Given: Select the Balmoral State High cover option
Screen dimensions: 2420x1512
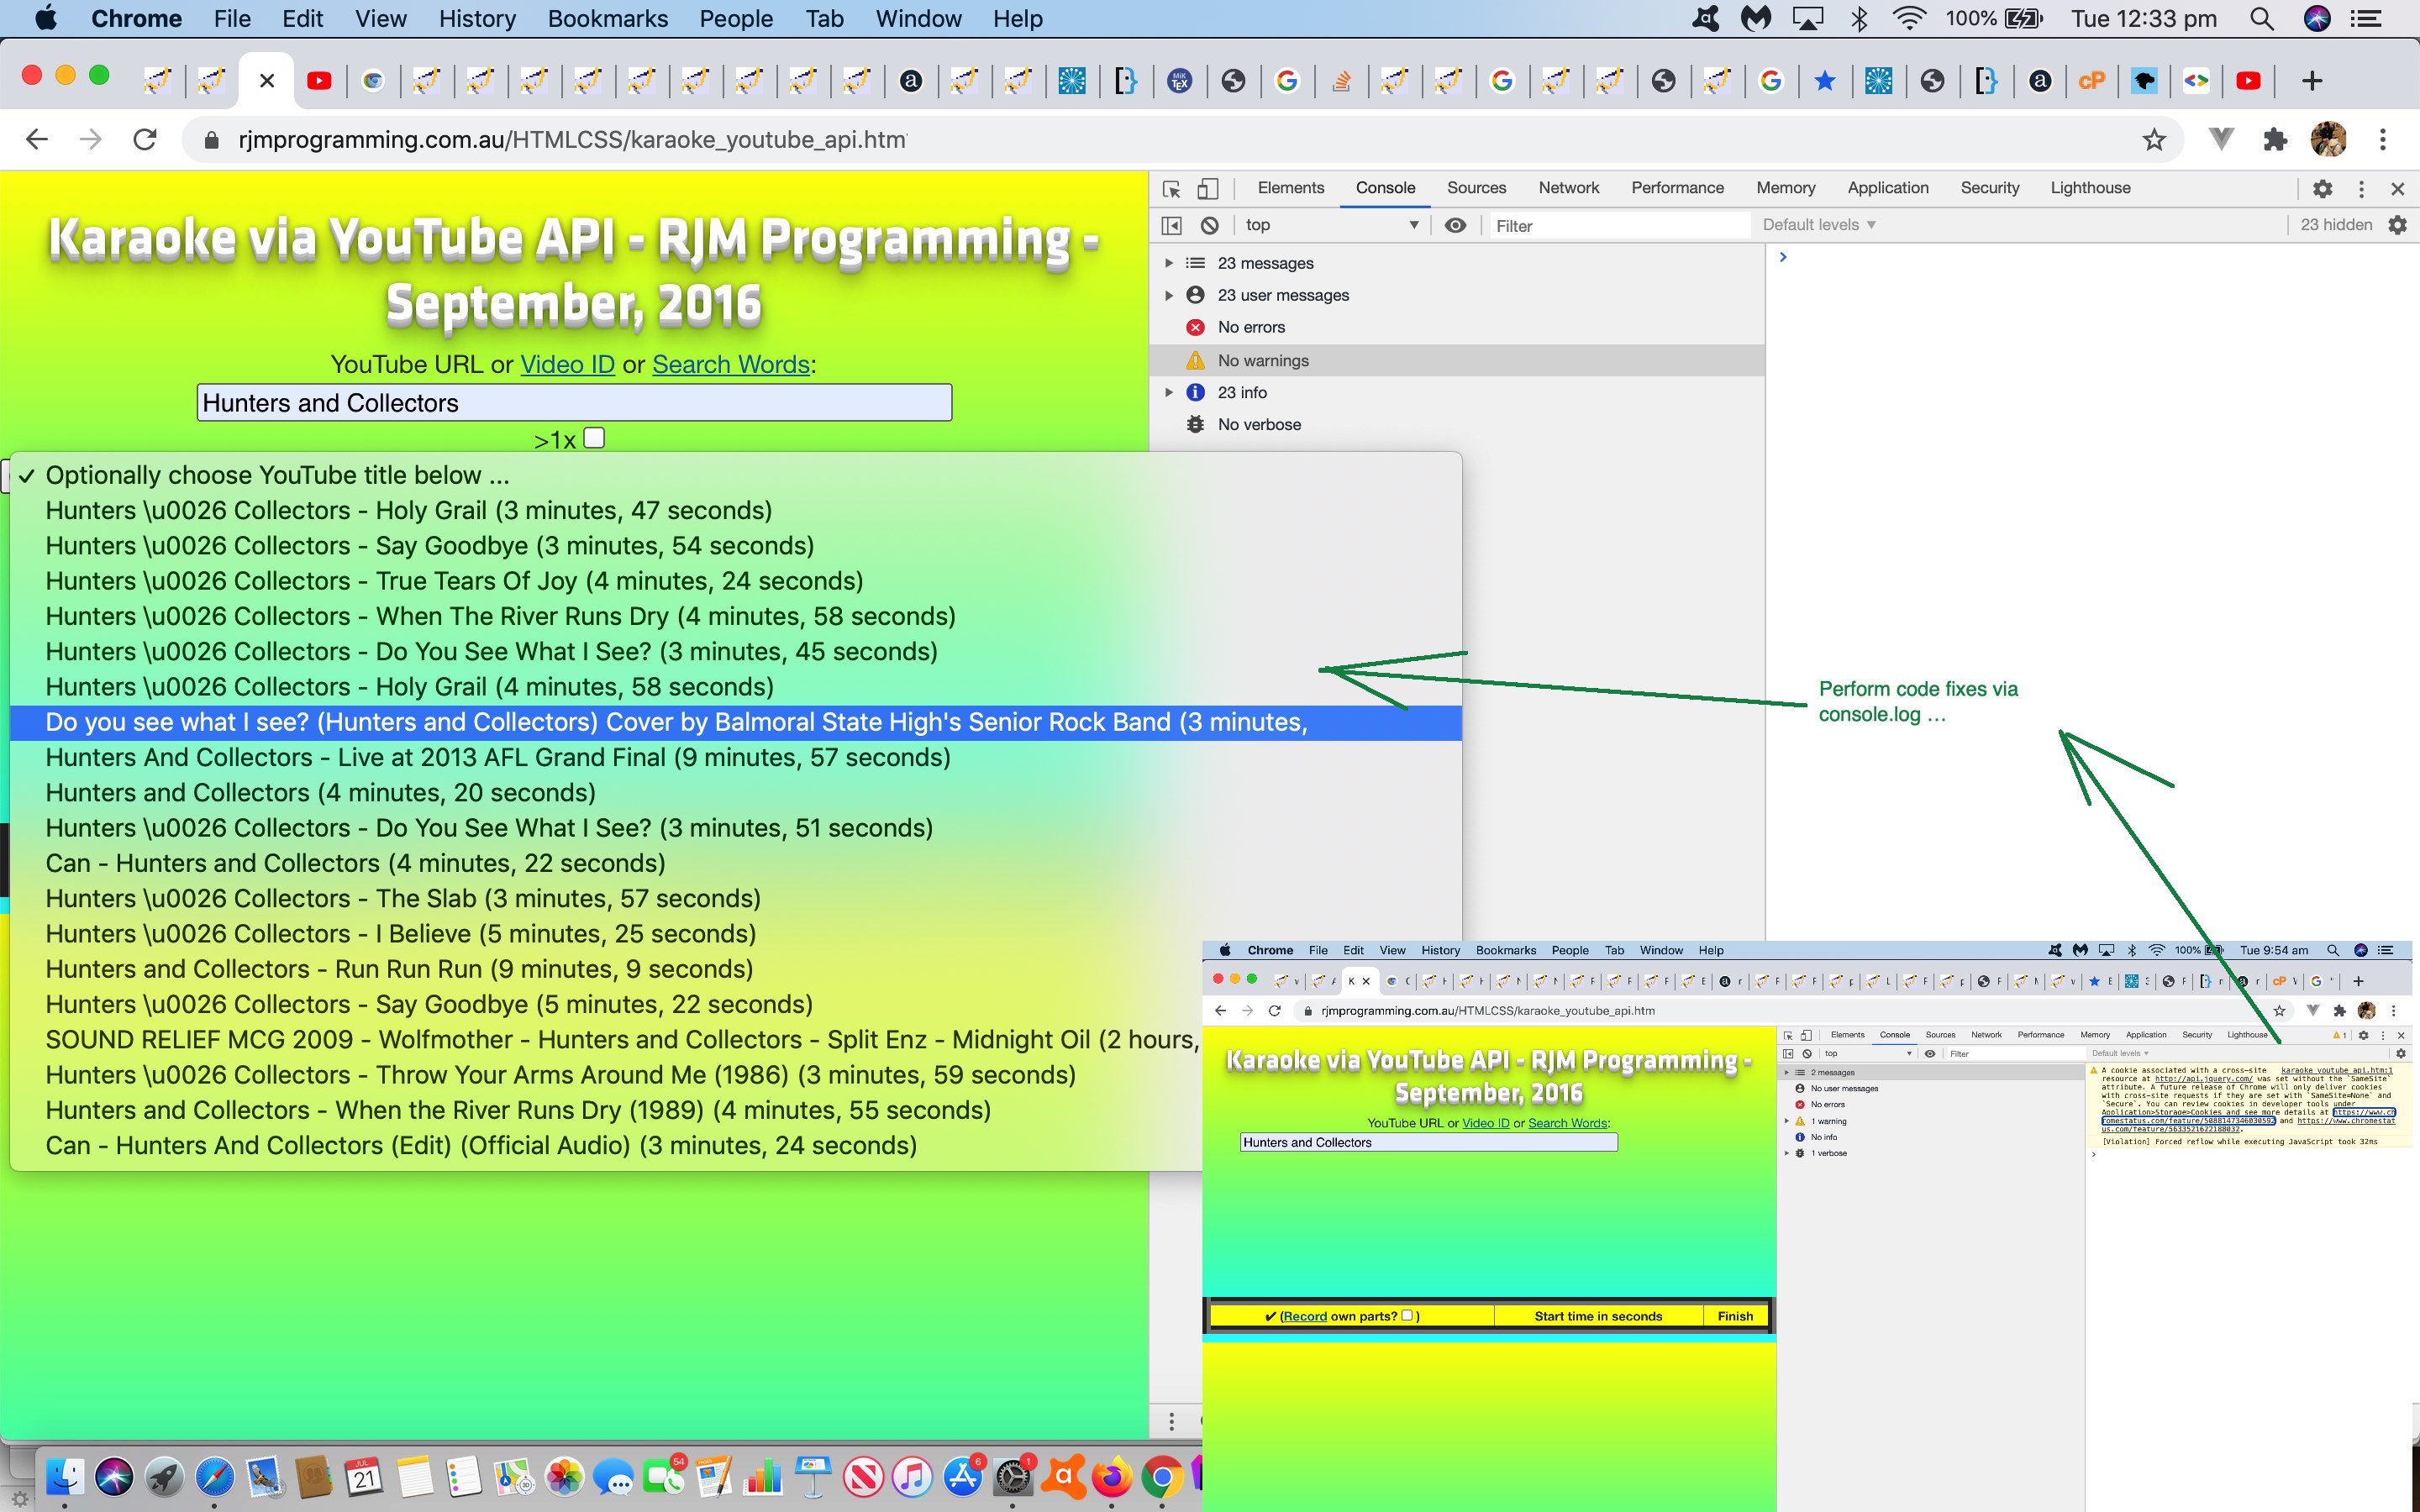Looking at the screenshot, I should point(736,722).
